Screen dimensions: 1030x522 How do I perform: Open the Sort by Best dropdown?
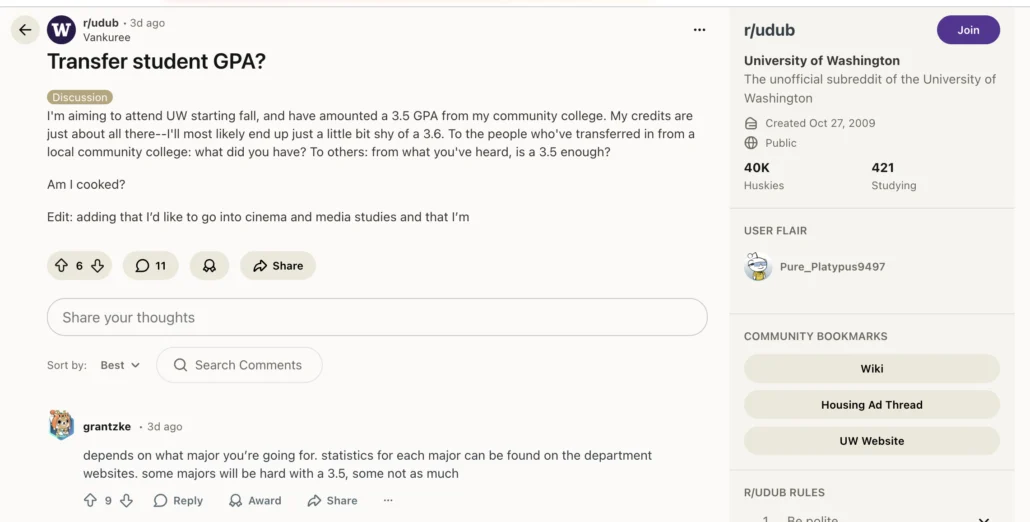[x=120, y=365]
